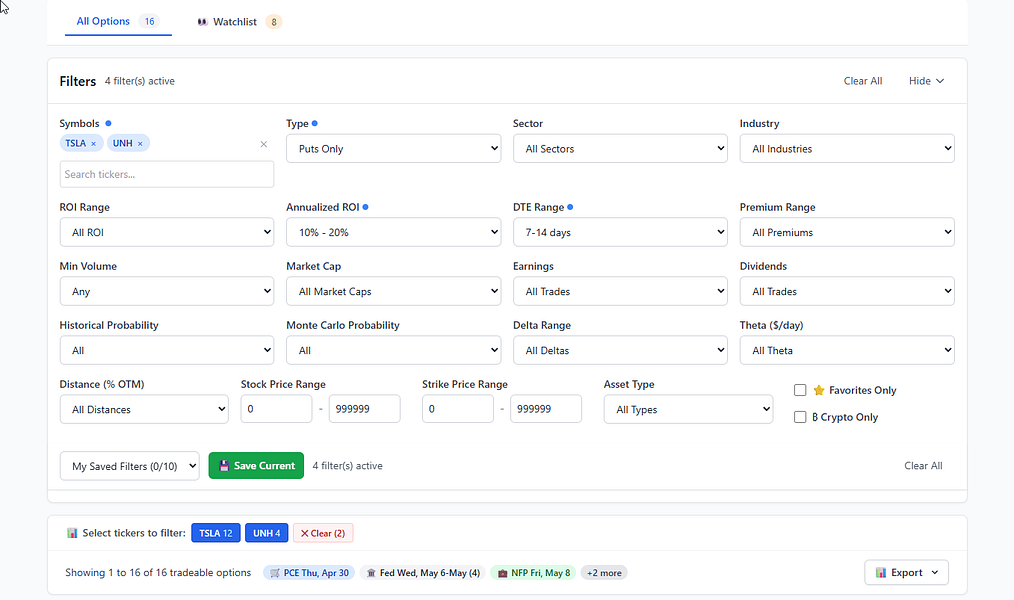Open the Type dropdown showing Puts Only

(393, 149)
